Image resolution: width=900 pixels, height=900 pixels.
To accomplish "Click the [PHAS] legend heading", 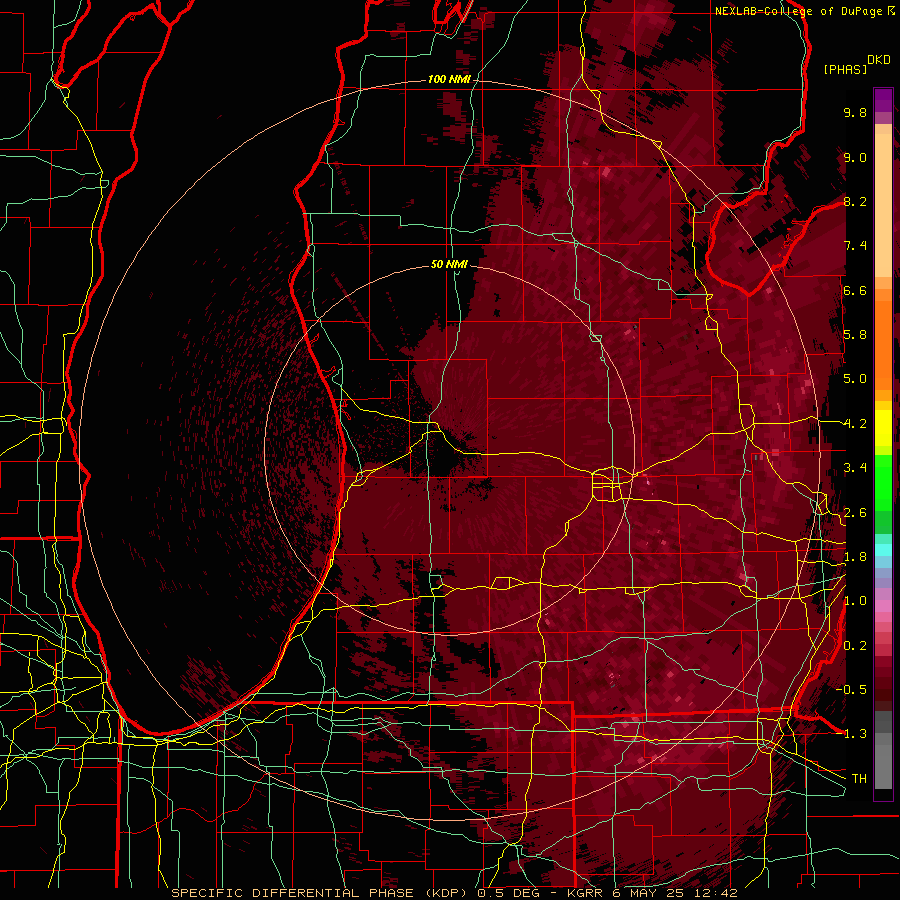I will click(845, 70).
